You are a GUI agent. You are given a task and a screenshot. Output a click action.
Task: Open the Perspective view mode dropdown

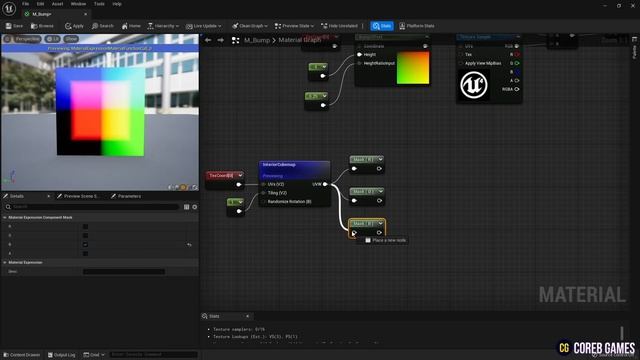pyautogui.click(x=27, y=39)
